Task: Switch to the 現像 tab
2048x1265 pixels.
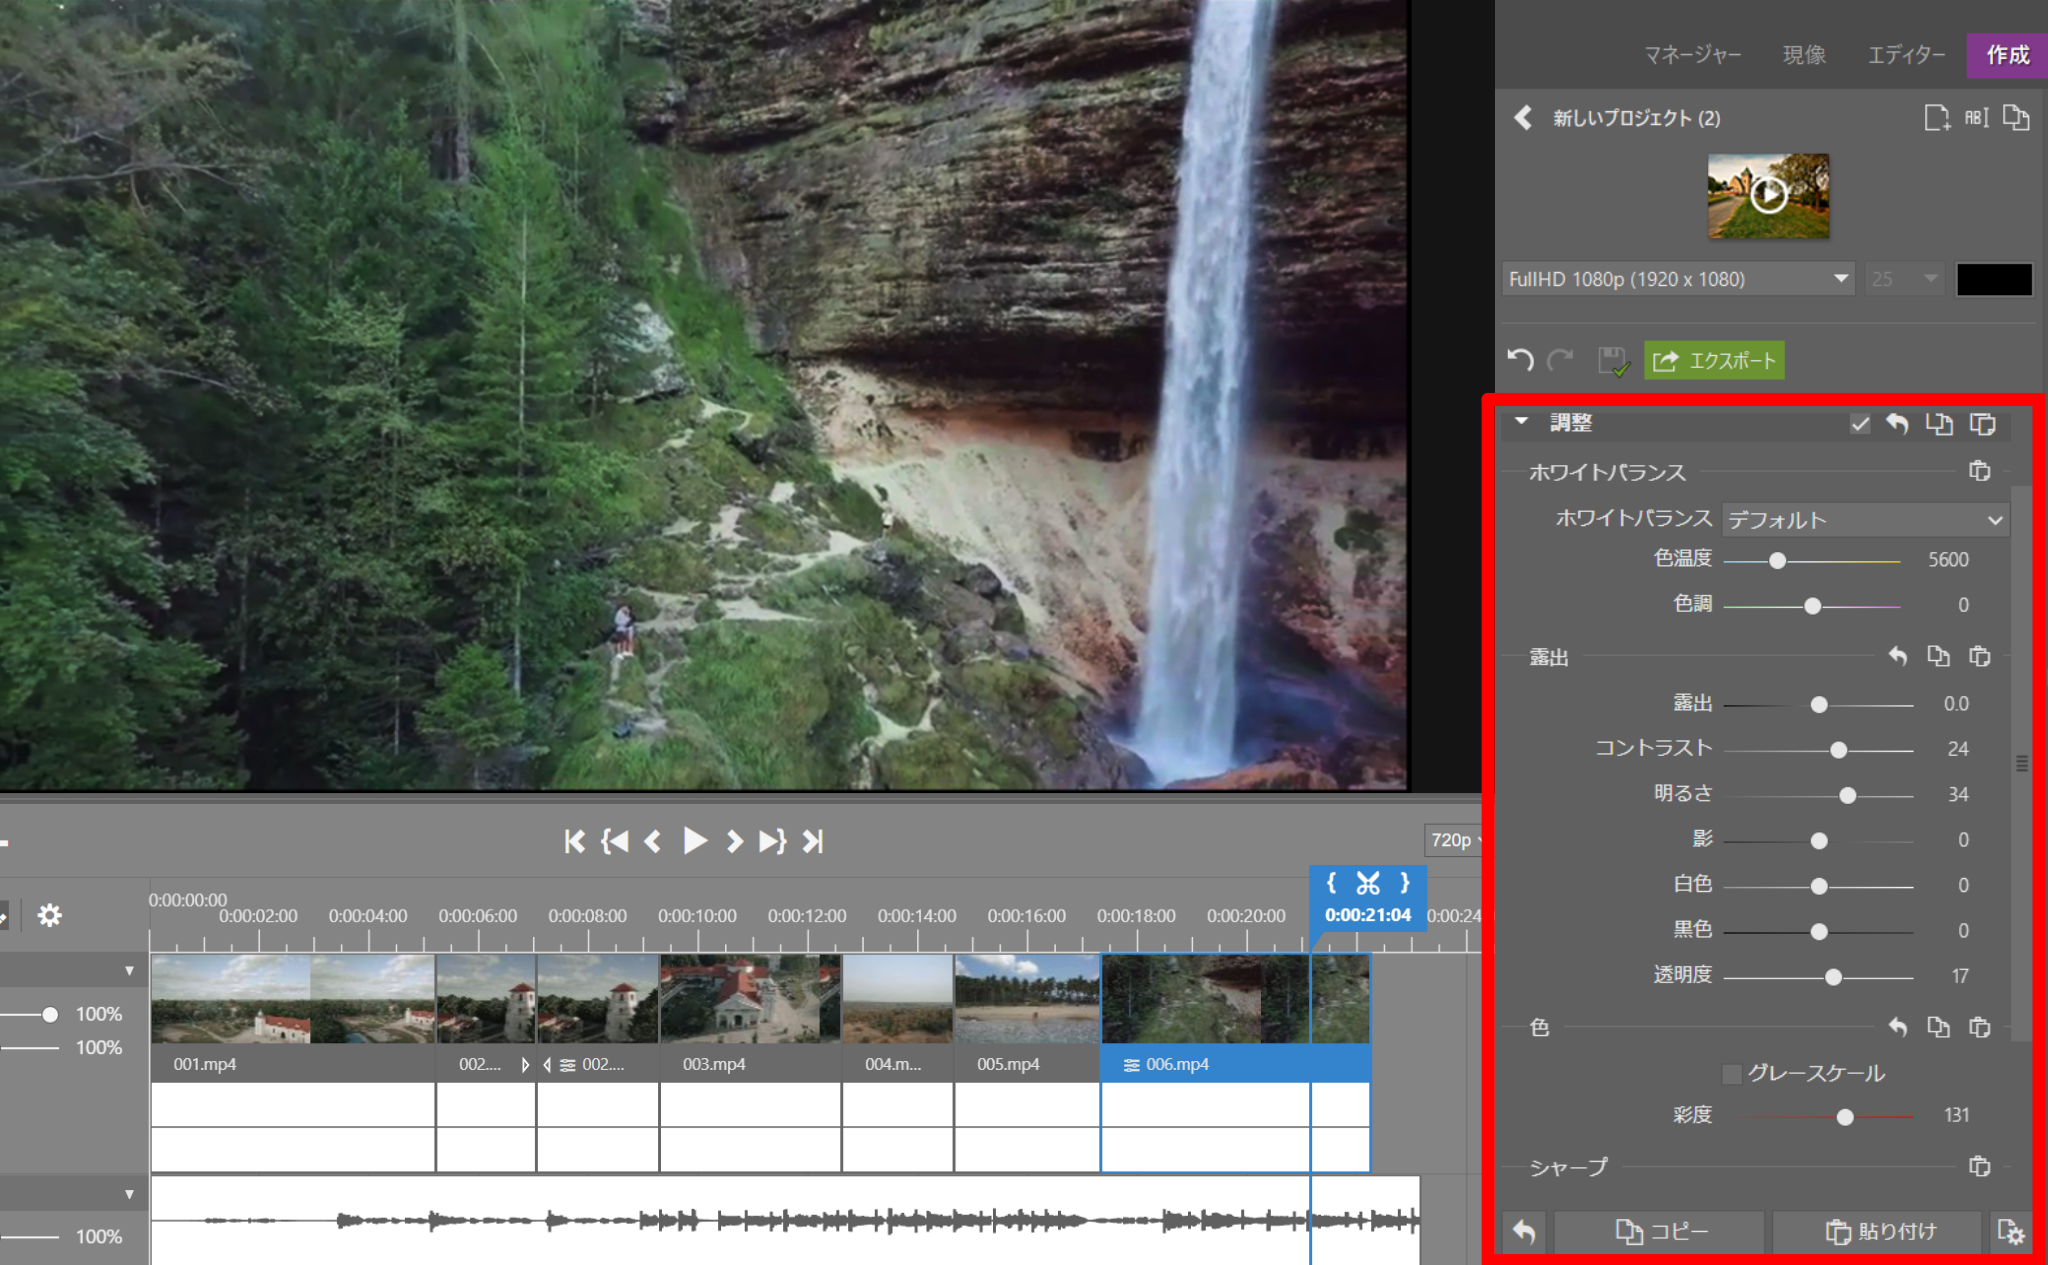Action: pos(1804,55)
